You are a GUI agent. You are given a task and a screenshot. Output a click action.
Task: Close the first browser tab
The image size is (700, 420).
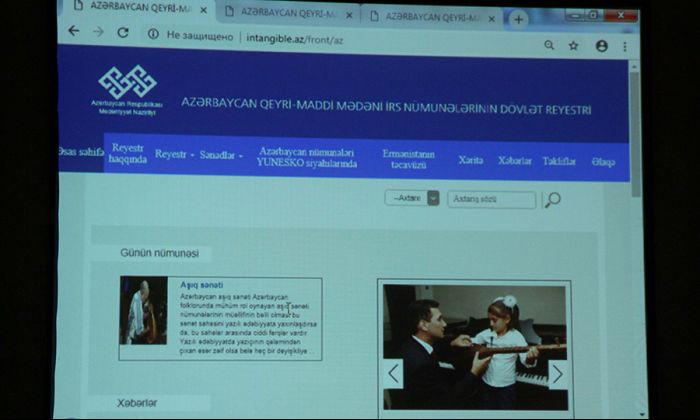pos(203,10)
